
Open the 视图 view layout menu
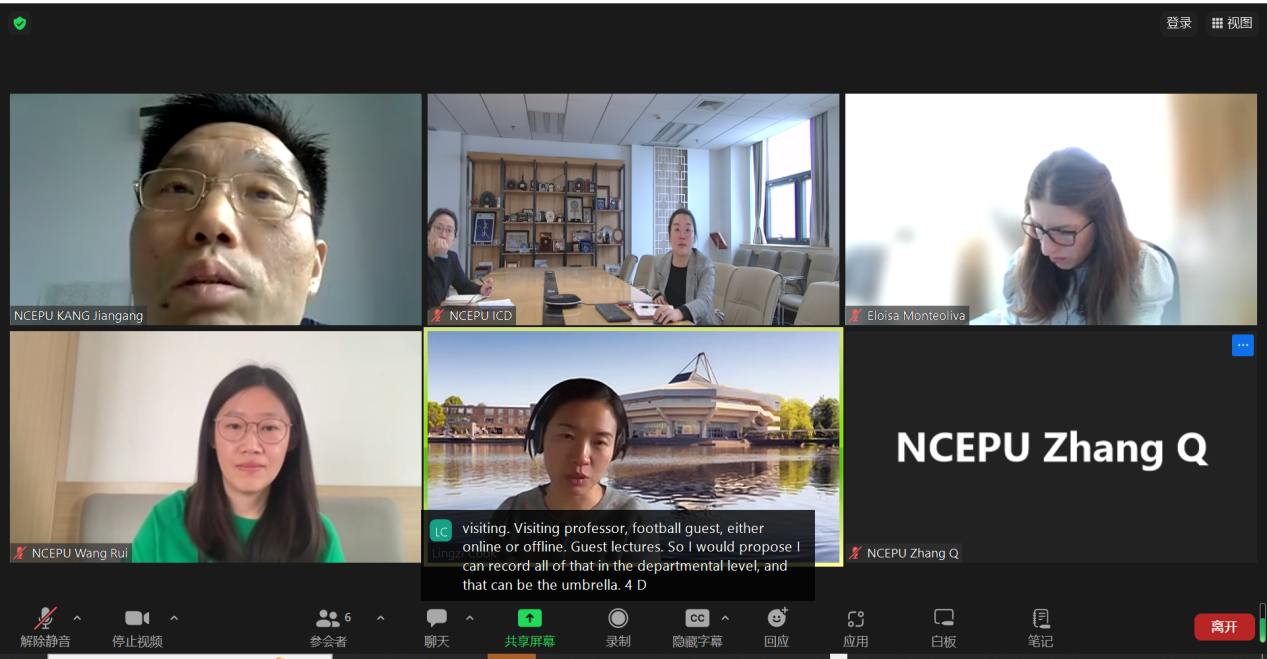1232,23
